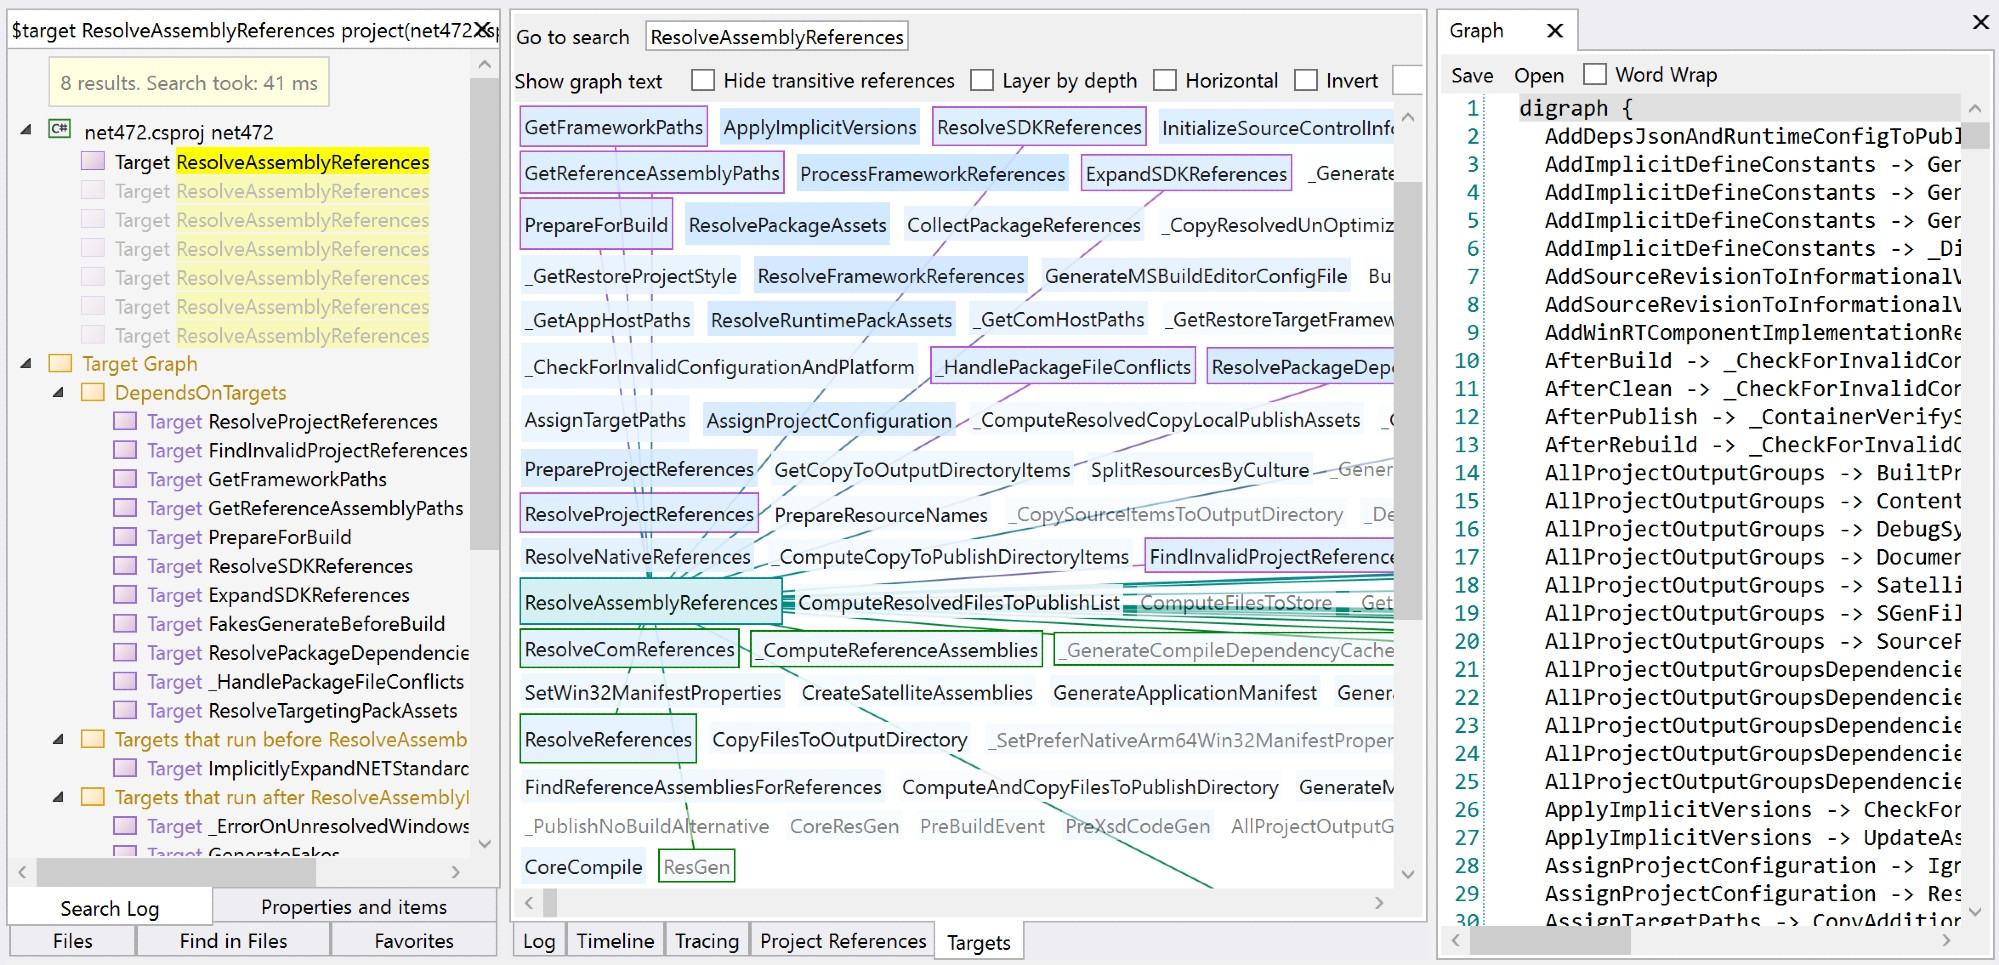Click Open in the Graph panel
The width and height of the screenshot is (1999, 965).
1539,75
